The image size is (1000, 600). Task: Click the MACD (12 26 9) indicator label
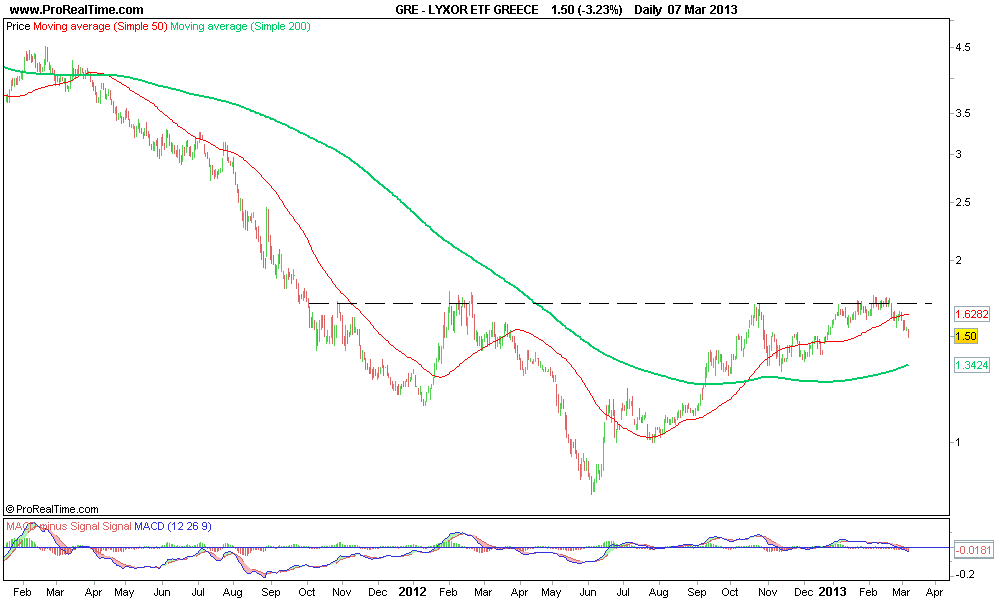(x=173, y=527)
